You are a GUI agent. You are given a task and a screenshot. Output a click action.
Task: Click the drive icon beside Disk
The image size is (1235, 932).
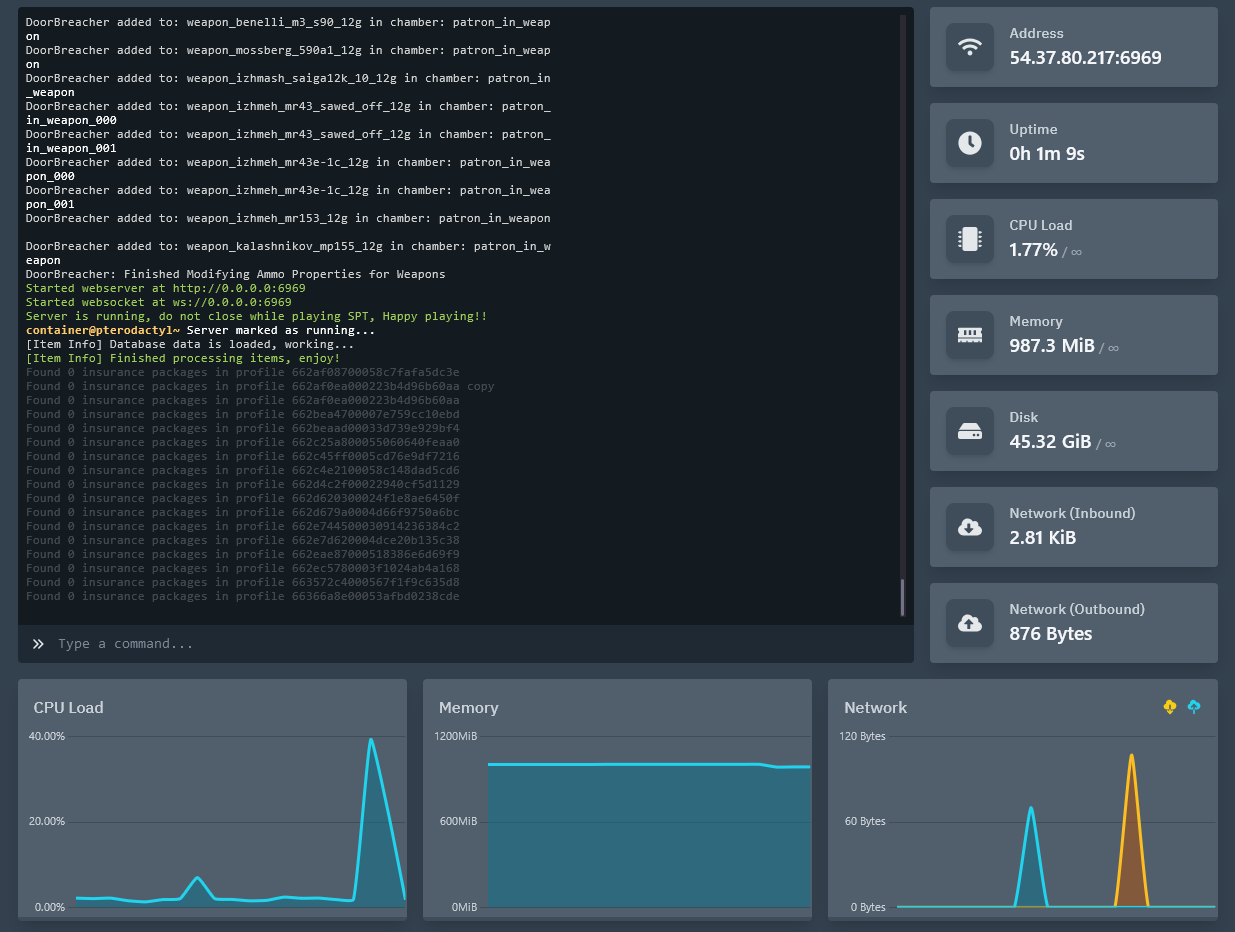pyautogui.click(x=970, y=431)
